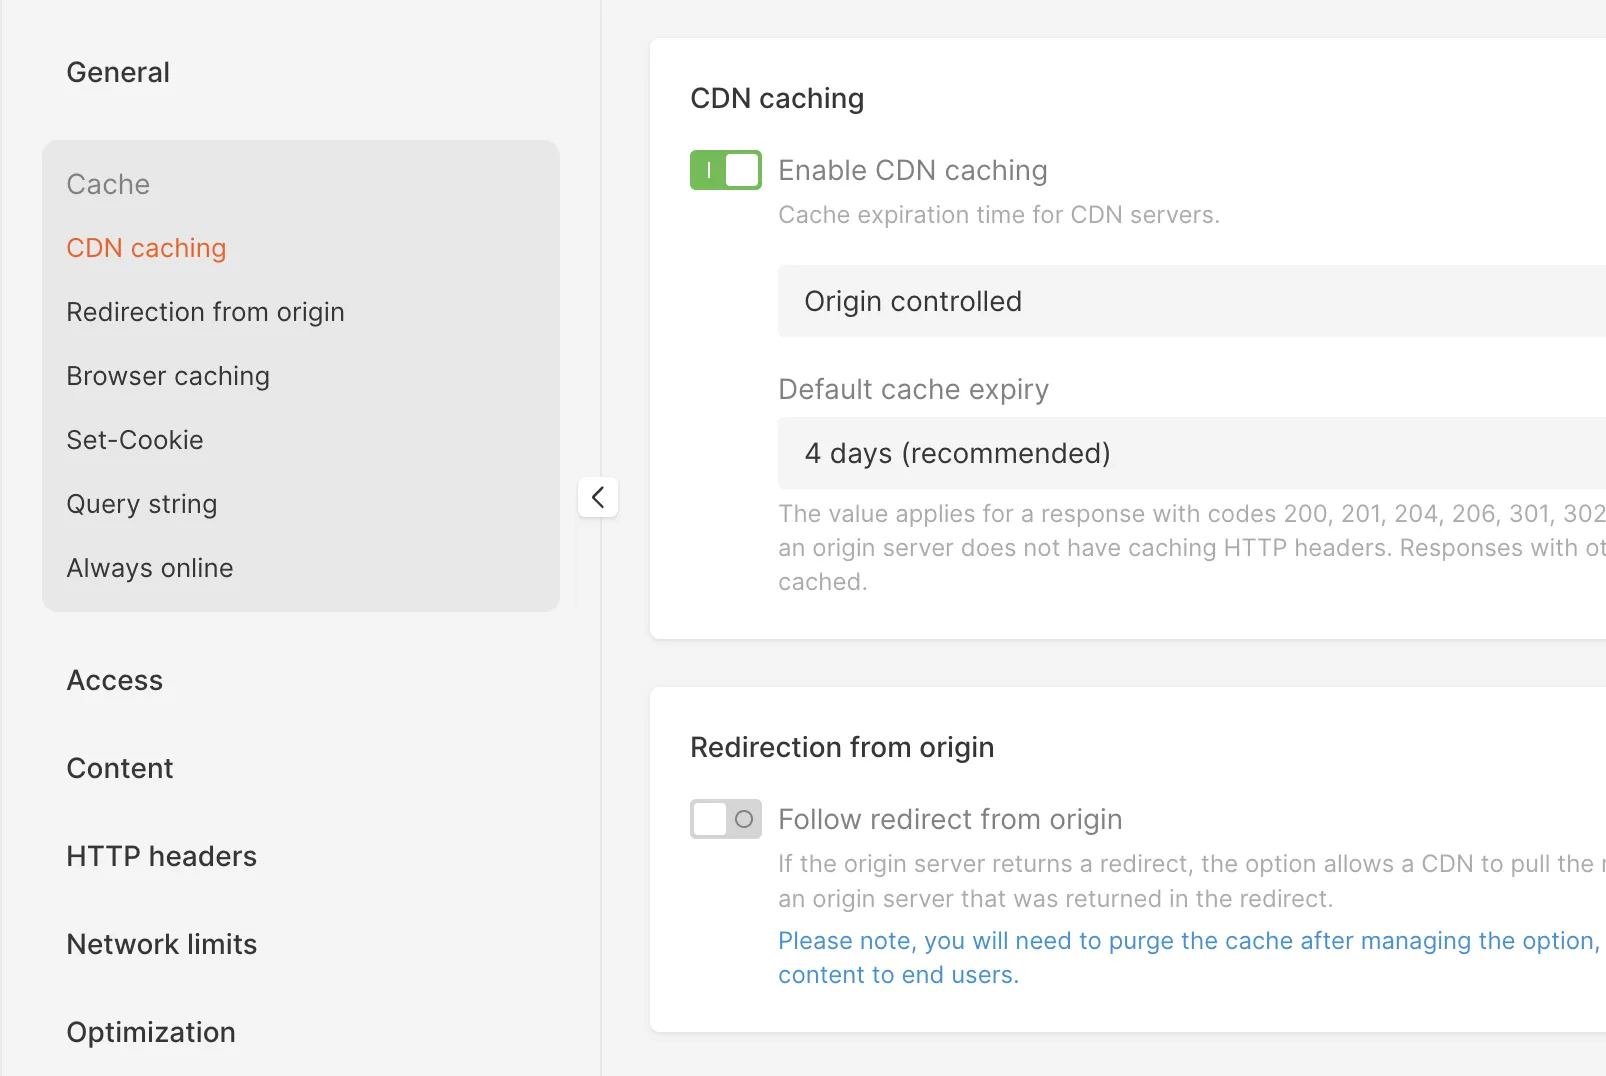Click the Cache group heading
This screenshot has height=1076, width=1606.
point(108,184)
